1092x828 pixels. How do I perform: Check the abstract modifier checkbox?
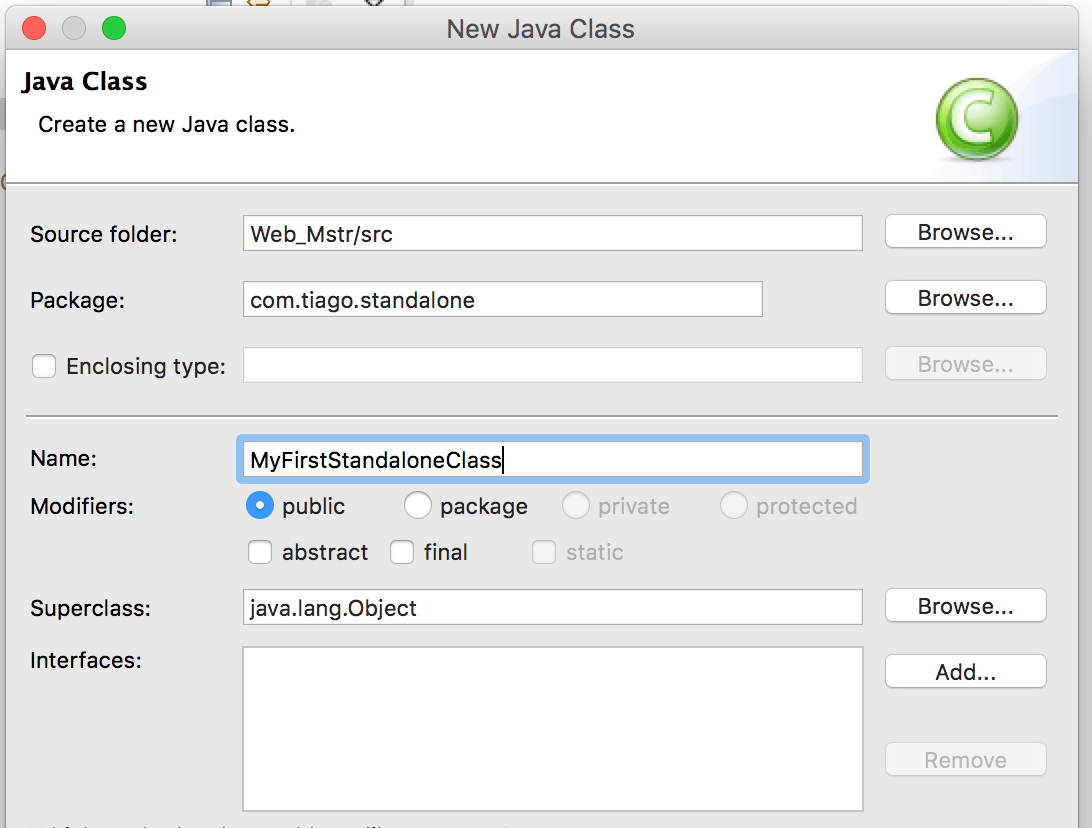pos(260,552)
